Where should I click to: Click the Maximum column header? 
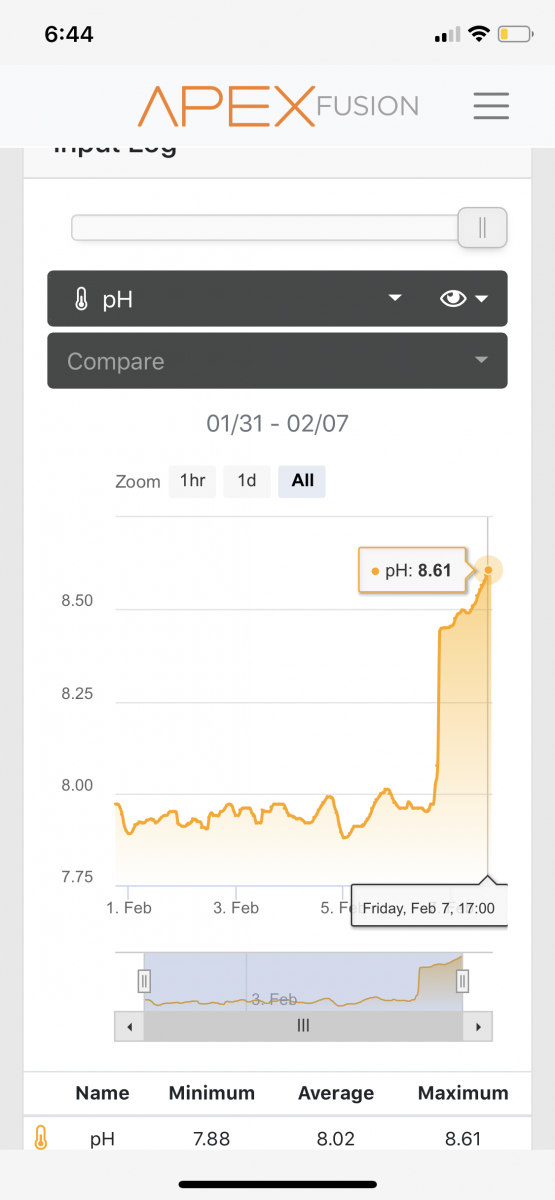463,1093
